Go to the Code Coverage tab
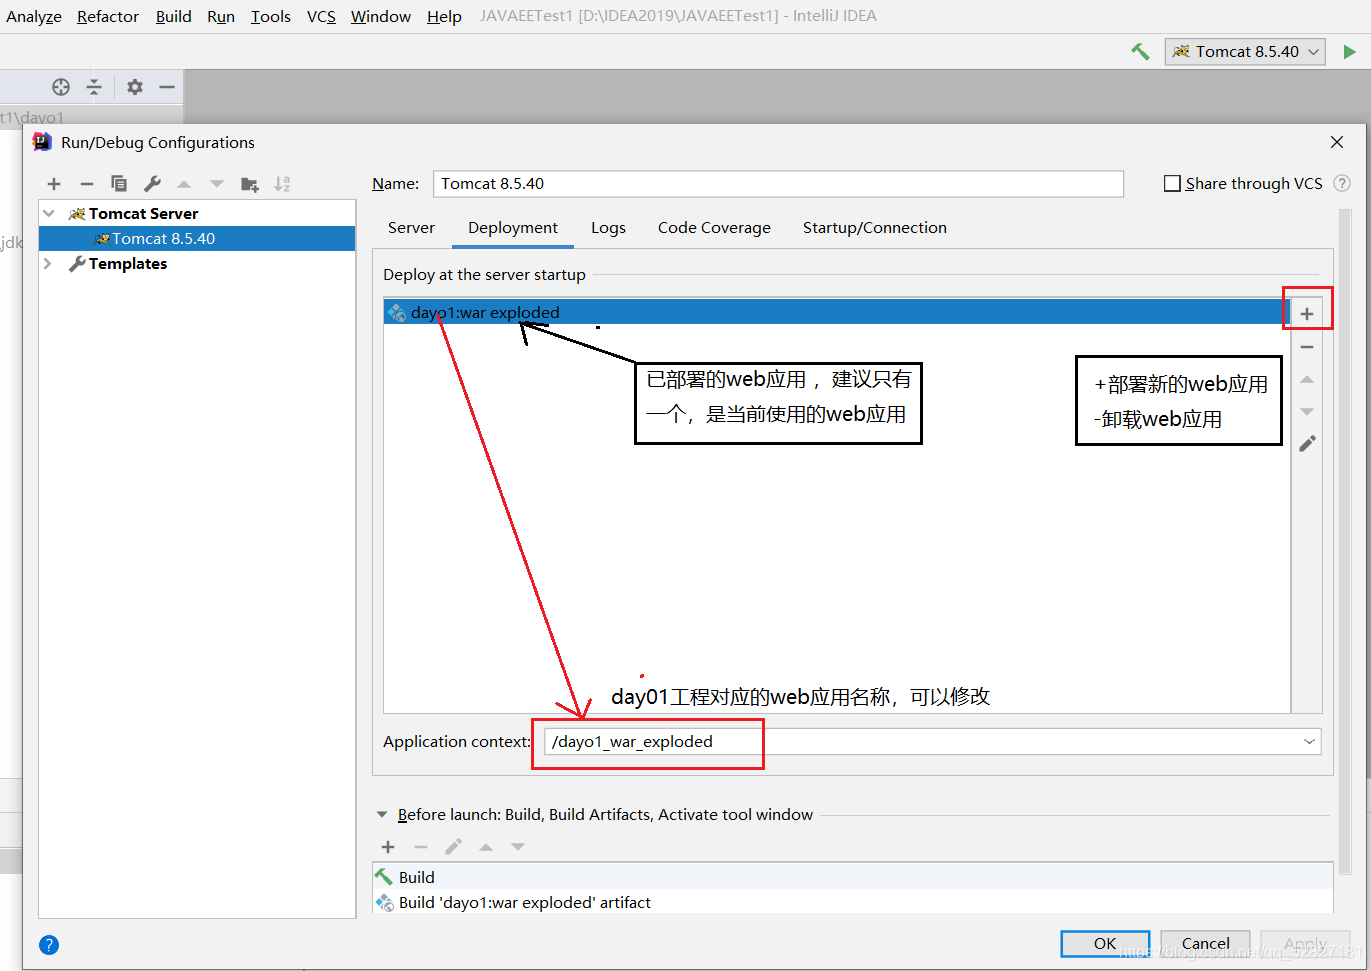 (714, 228)
